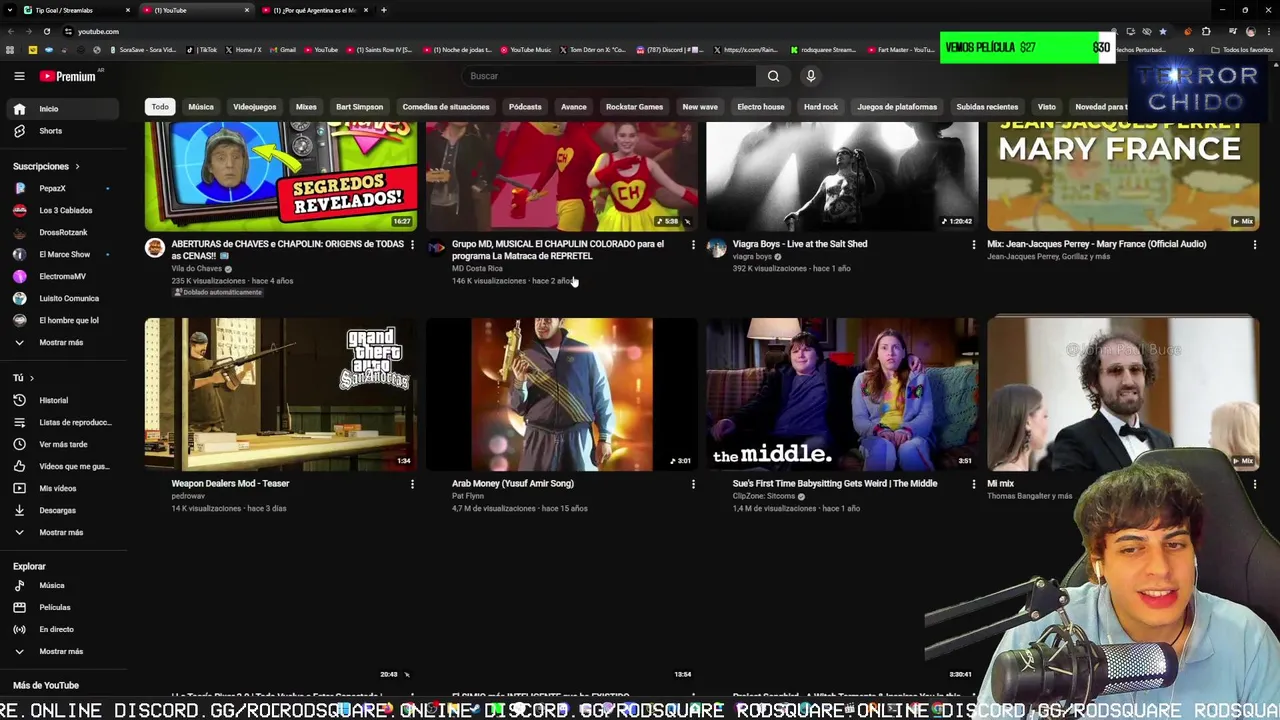Open options for Arab Money video
The image size is (1280, 720).
point(693,484)
